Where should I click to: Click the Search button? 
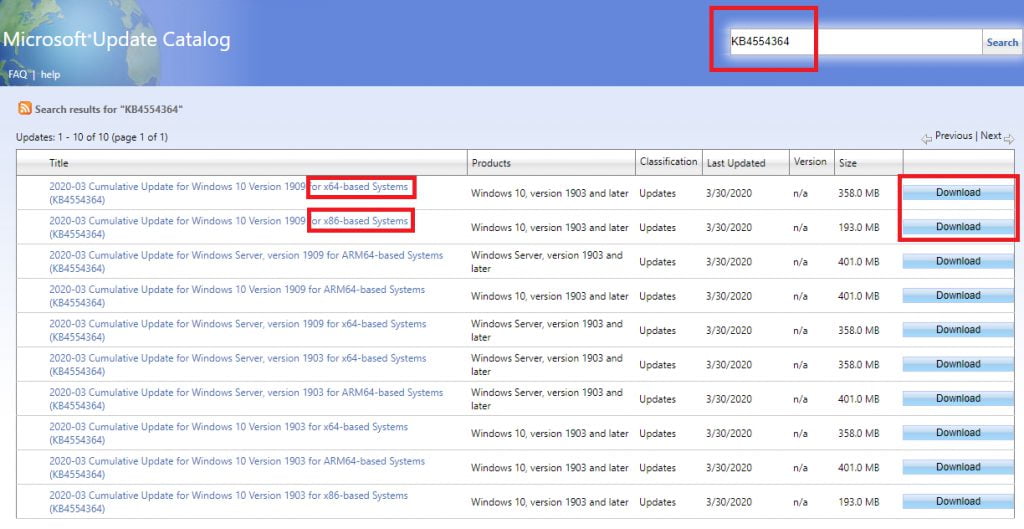(x=1002, y=42)
